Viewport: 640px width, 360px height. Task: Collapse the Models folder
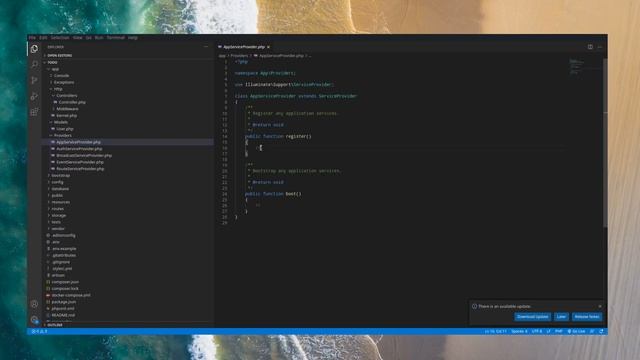click(x=61, y=122)
